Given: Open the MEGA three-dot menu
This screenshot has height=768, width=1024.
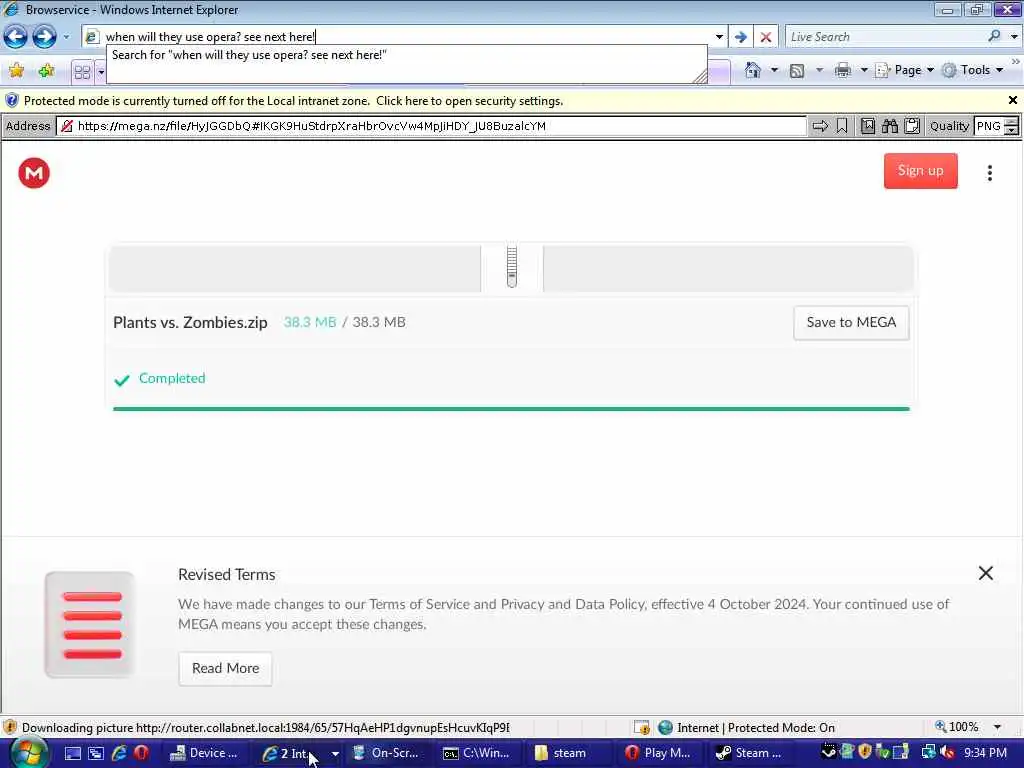Looking at the screenshot, I should click(x=989, y=172).
